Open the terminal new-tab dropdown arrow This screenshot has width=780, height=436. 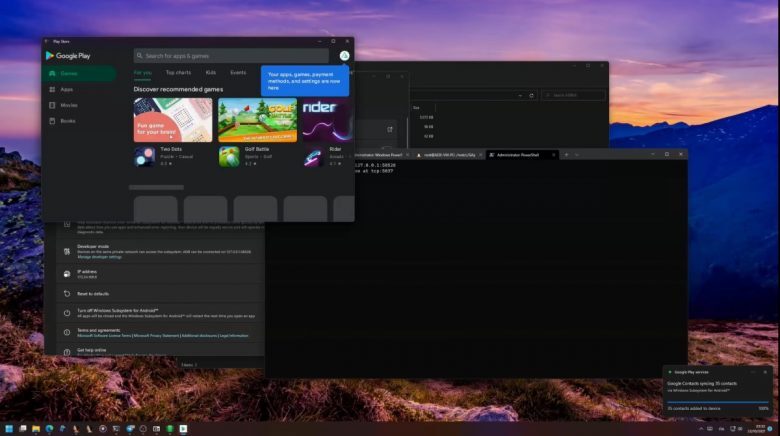coord(577,155)
